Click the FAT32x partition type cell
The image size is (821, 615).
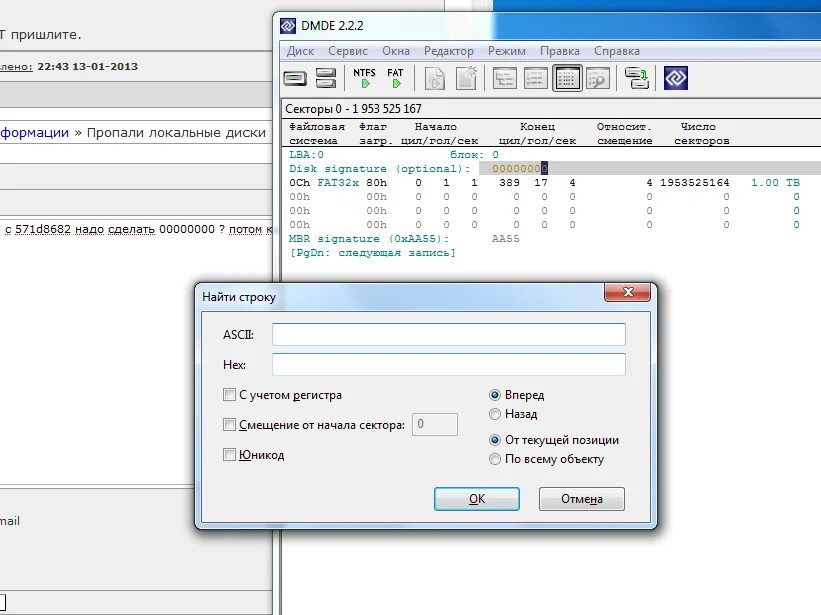tap(338, 183)
